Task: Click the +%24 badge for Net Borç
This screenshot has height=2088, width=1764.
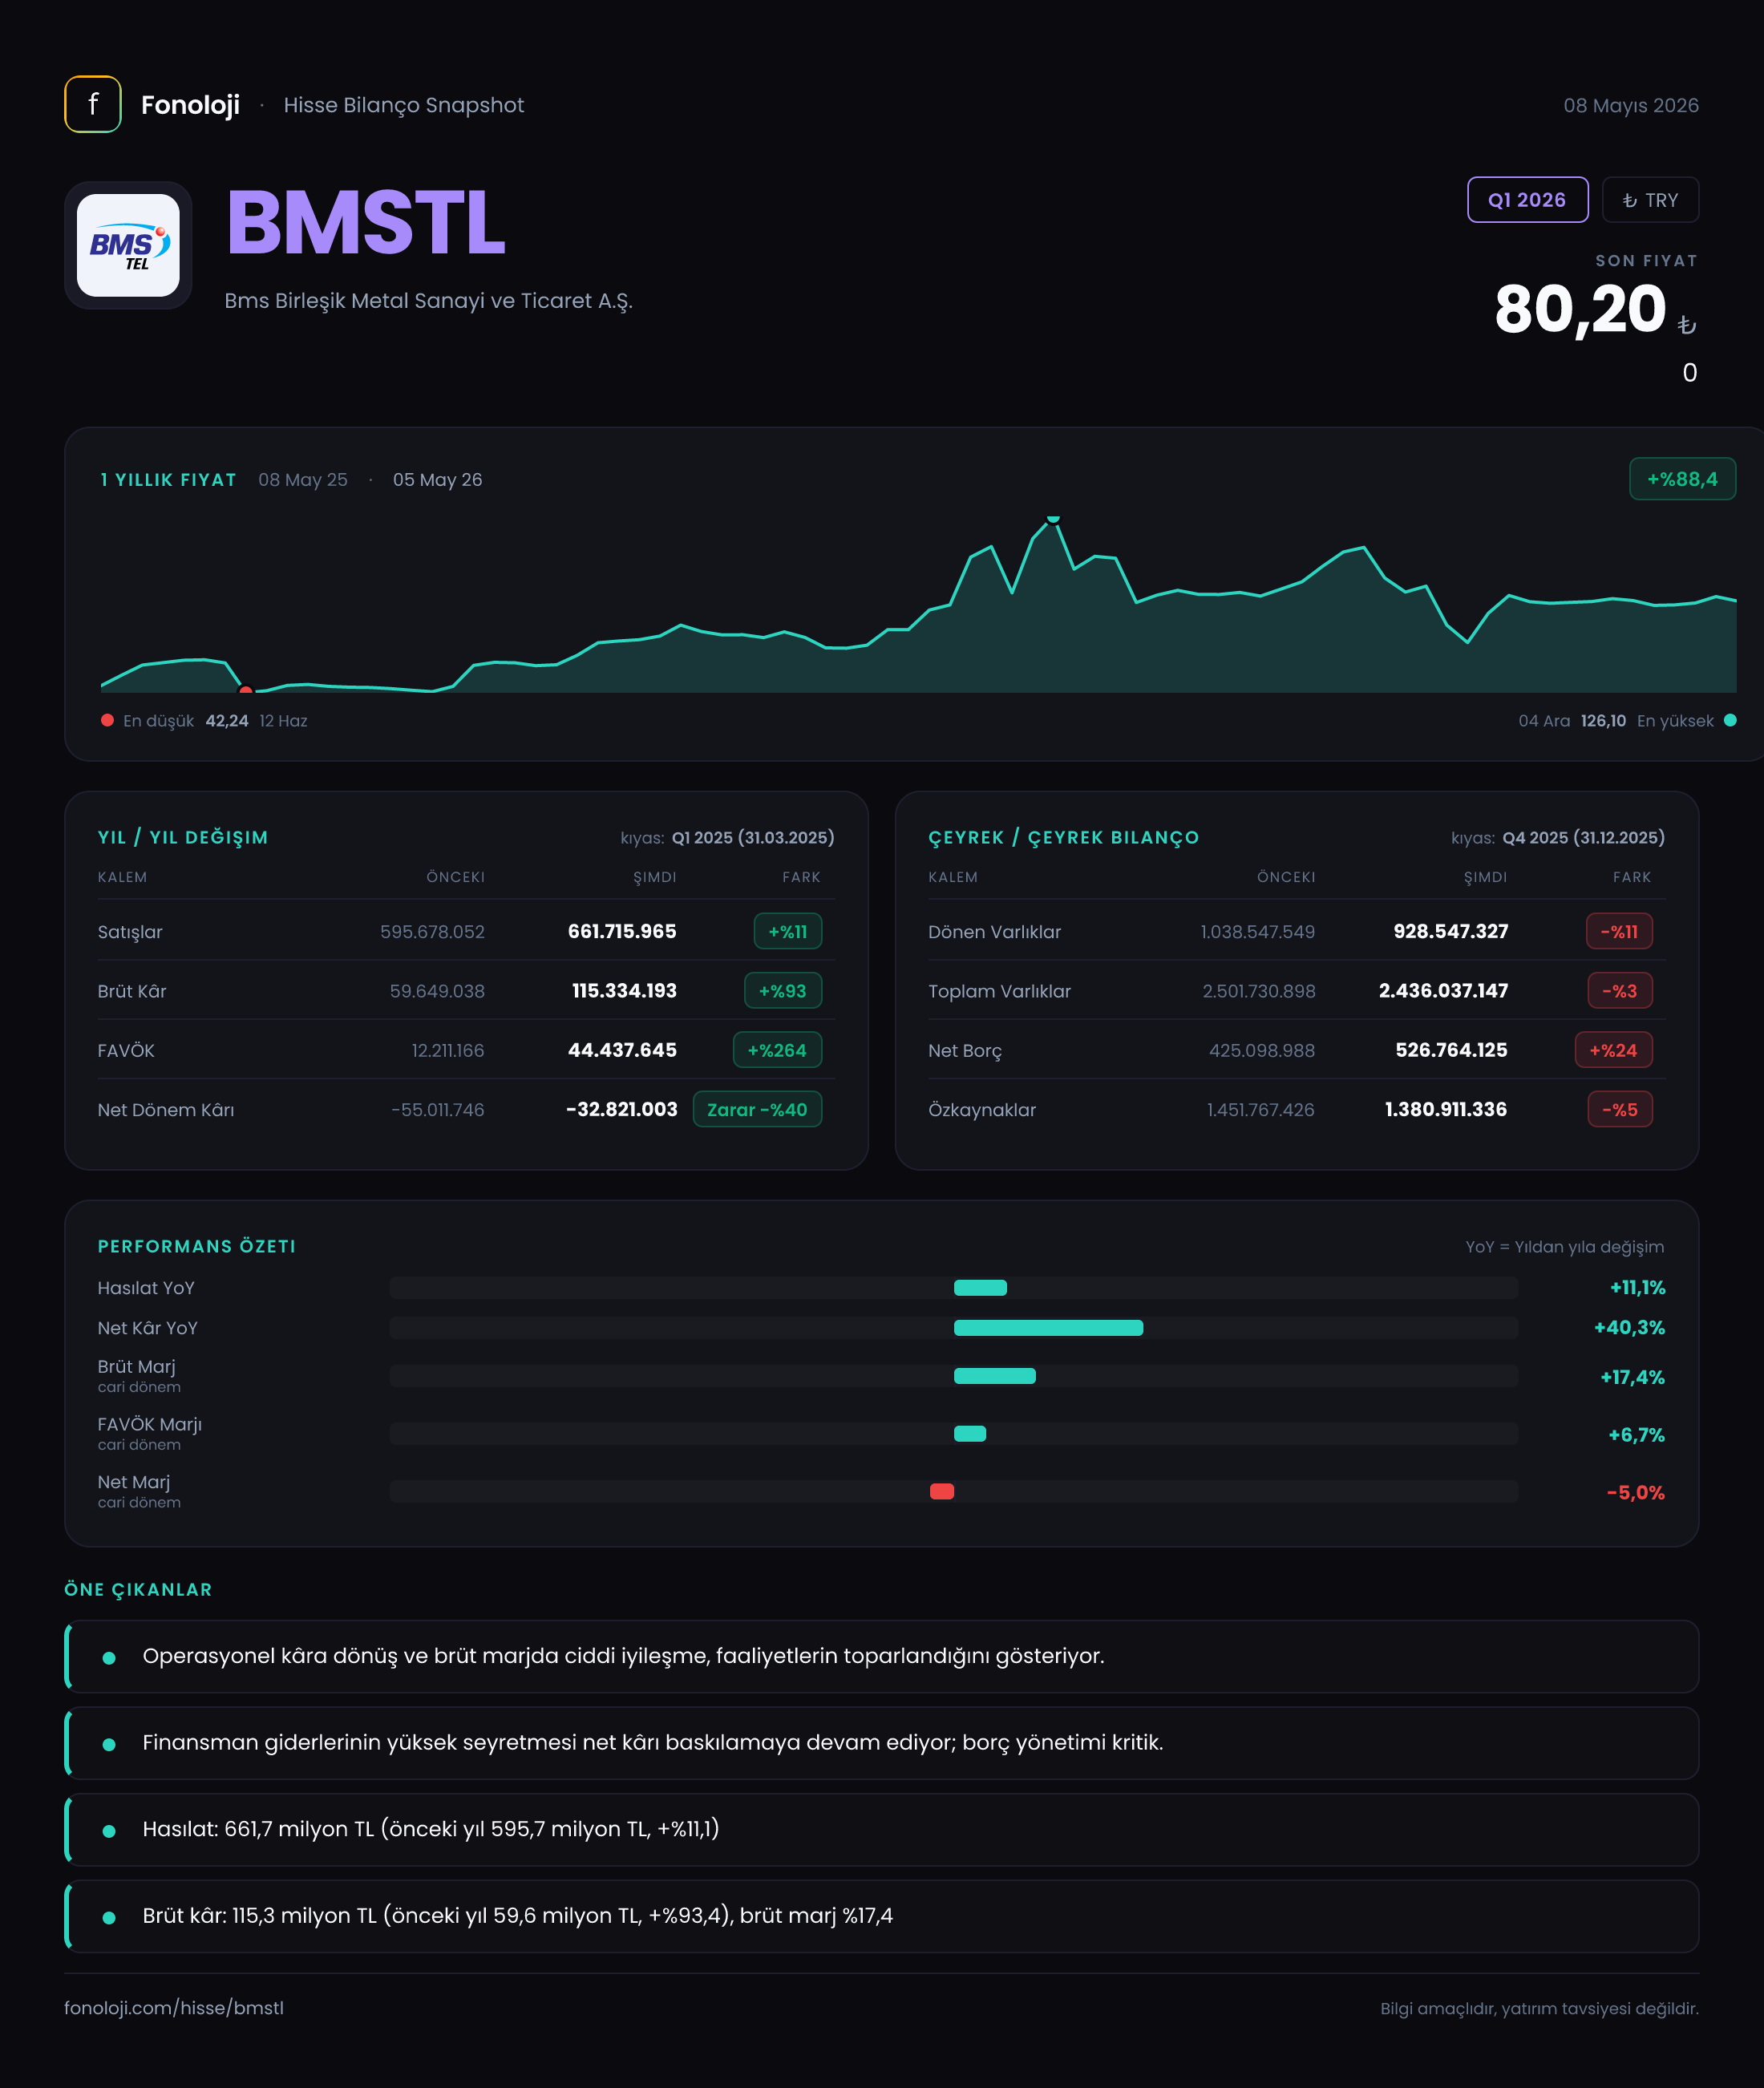Action: point(1614,1050)
